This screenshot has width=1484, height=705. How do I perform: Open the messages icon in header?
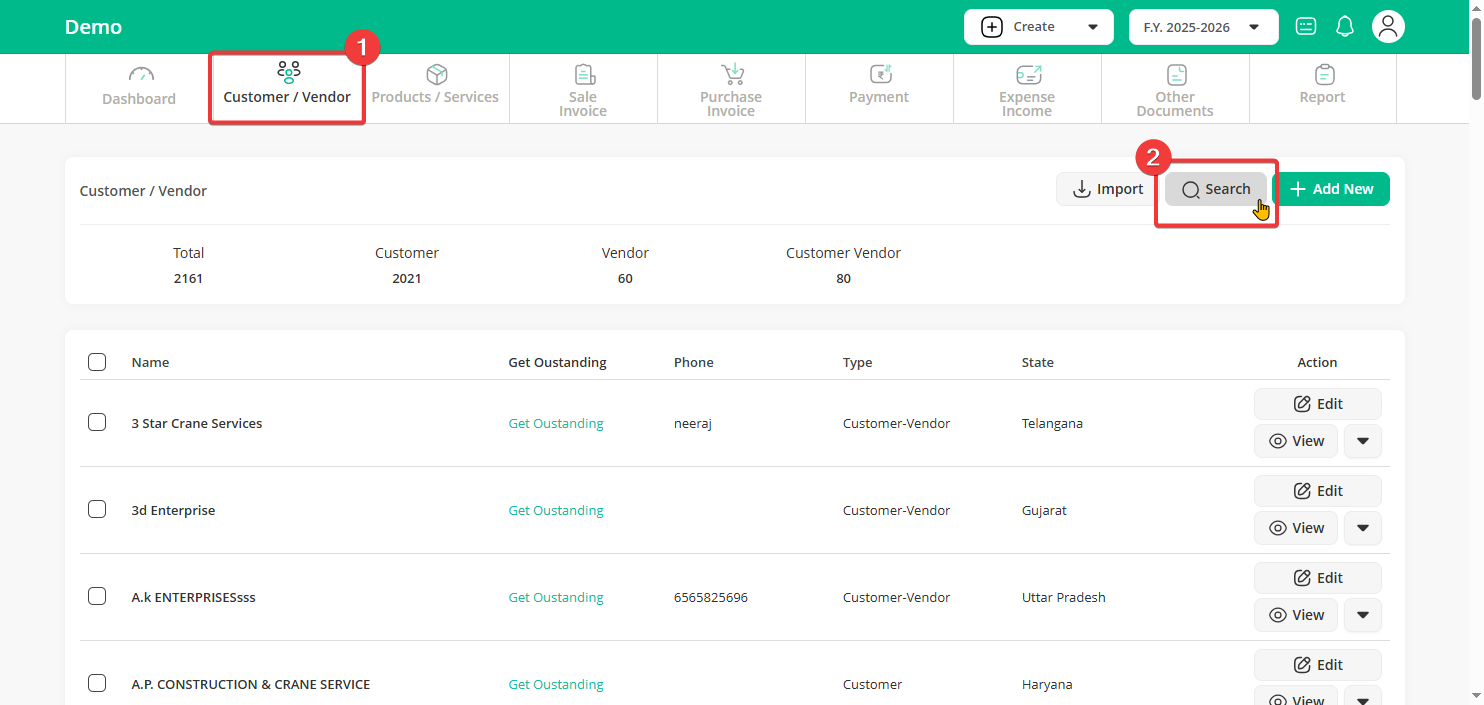tap(1306, 27)
